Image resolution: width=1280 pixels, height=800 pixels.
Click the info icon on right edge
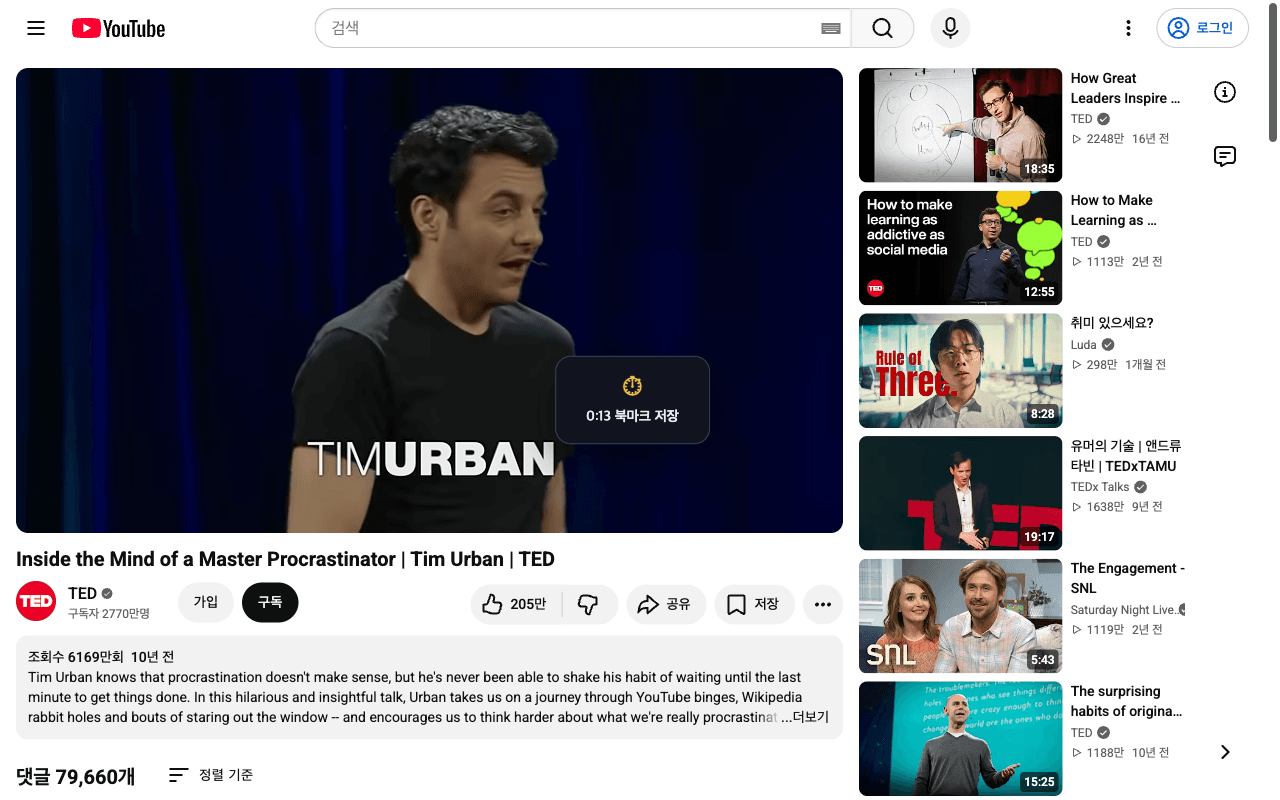(x=1225, y=92)
